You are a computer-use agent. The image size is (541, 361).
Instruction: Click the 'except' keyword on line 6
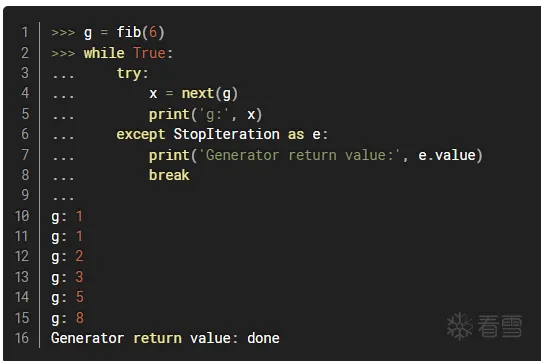click(141, 134)
